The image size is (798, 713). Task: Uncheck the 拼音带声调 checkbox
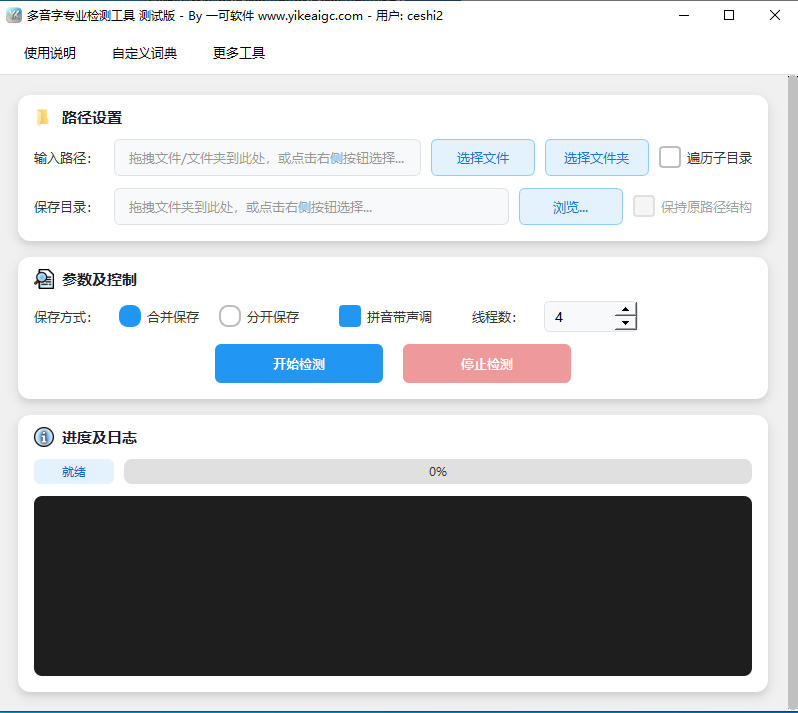coord(350,316)
